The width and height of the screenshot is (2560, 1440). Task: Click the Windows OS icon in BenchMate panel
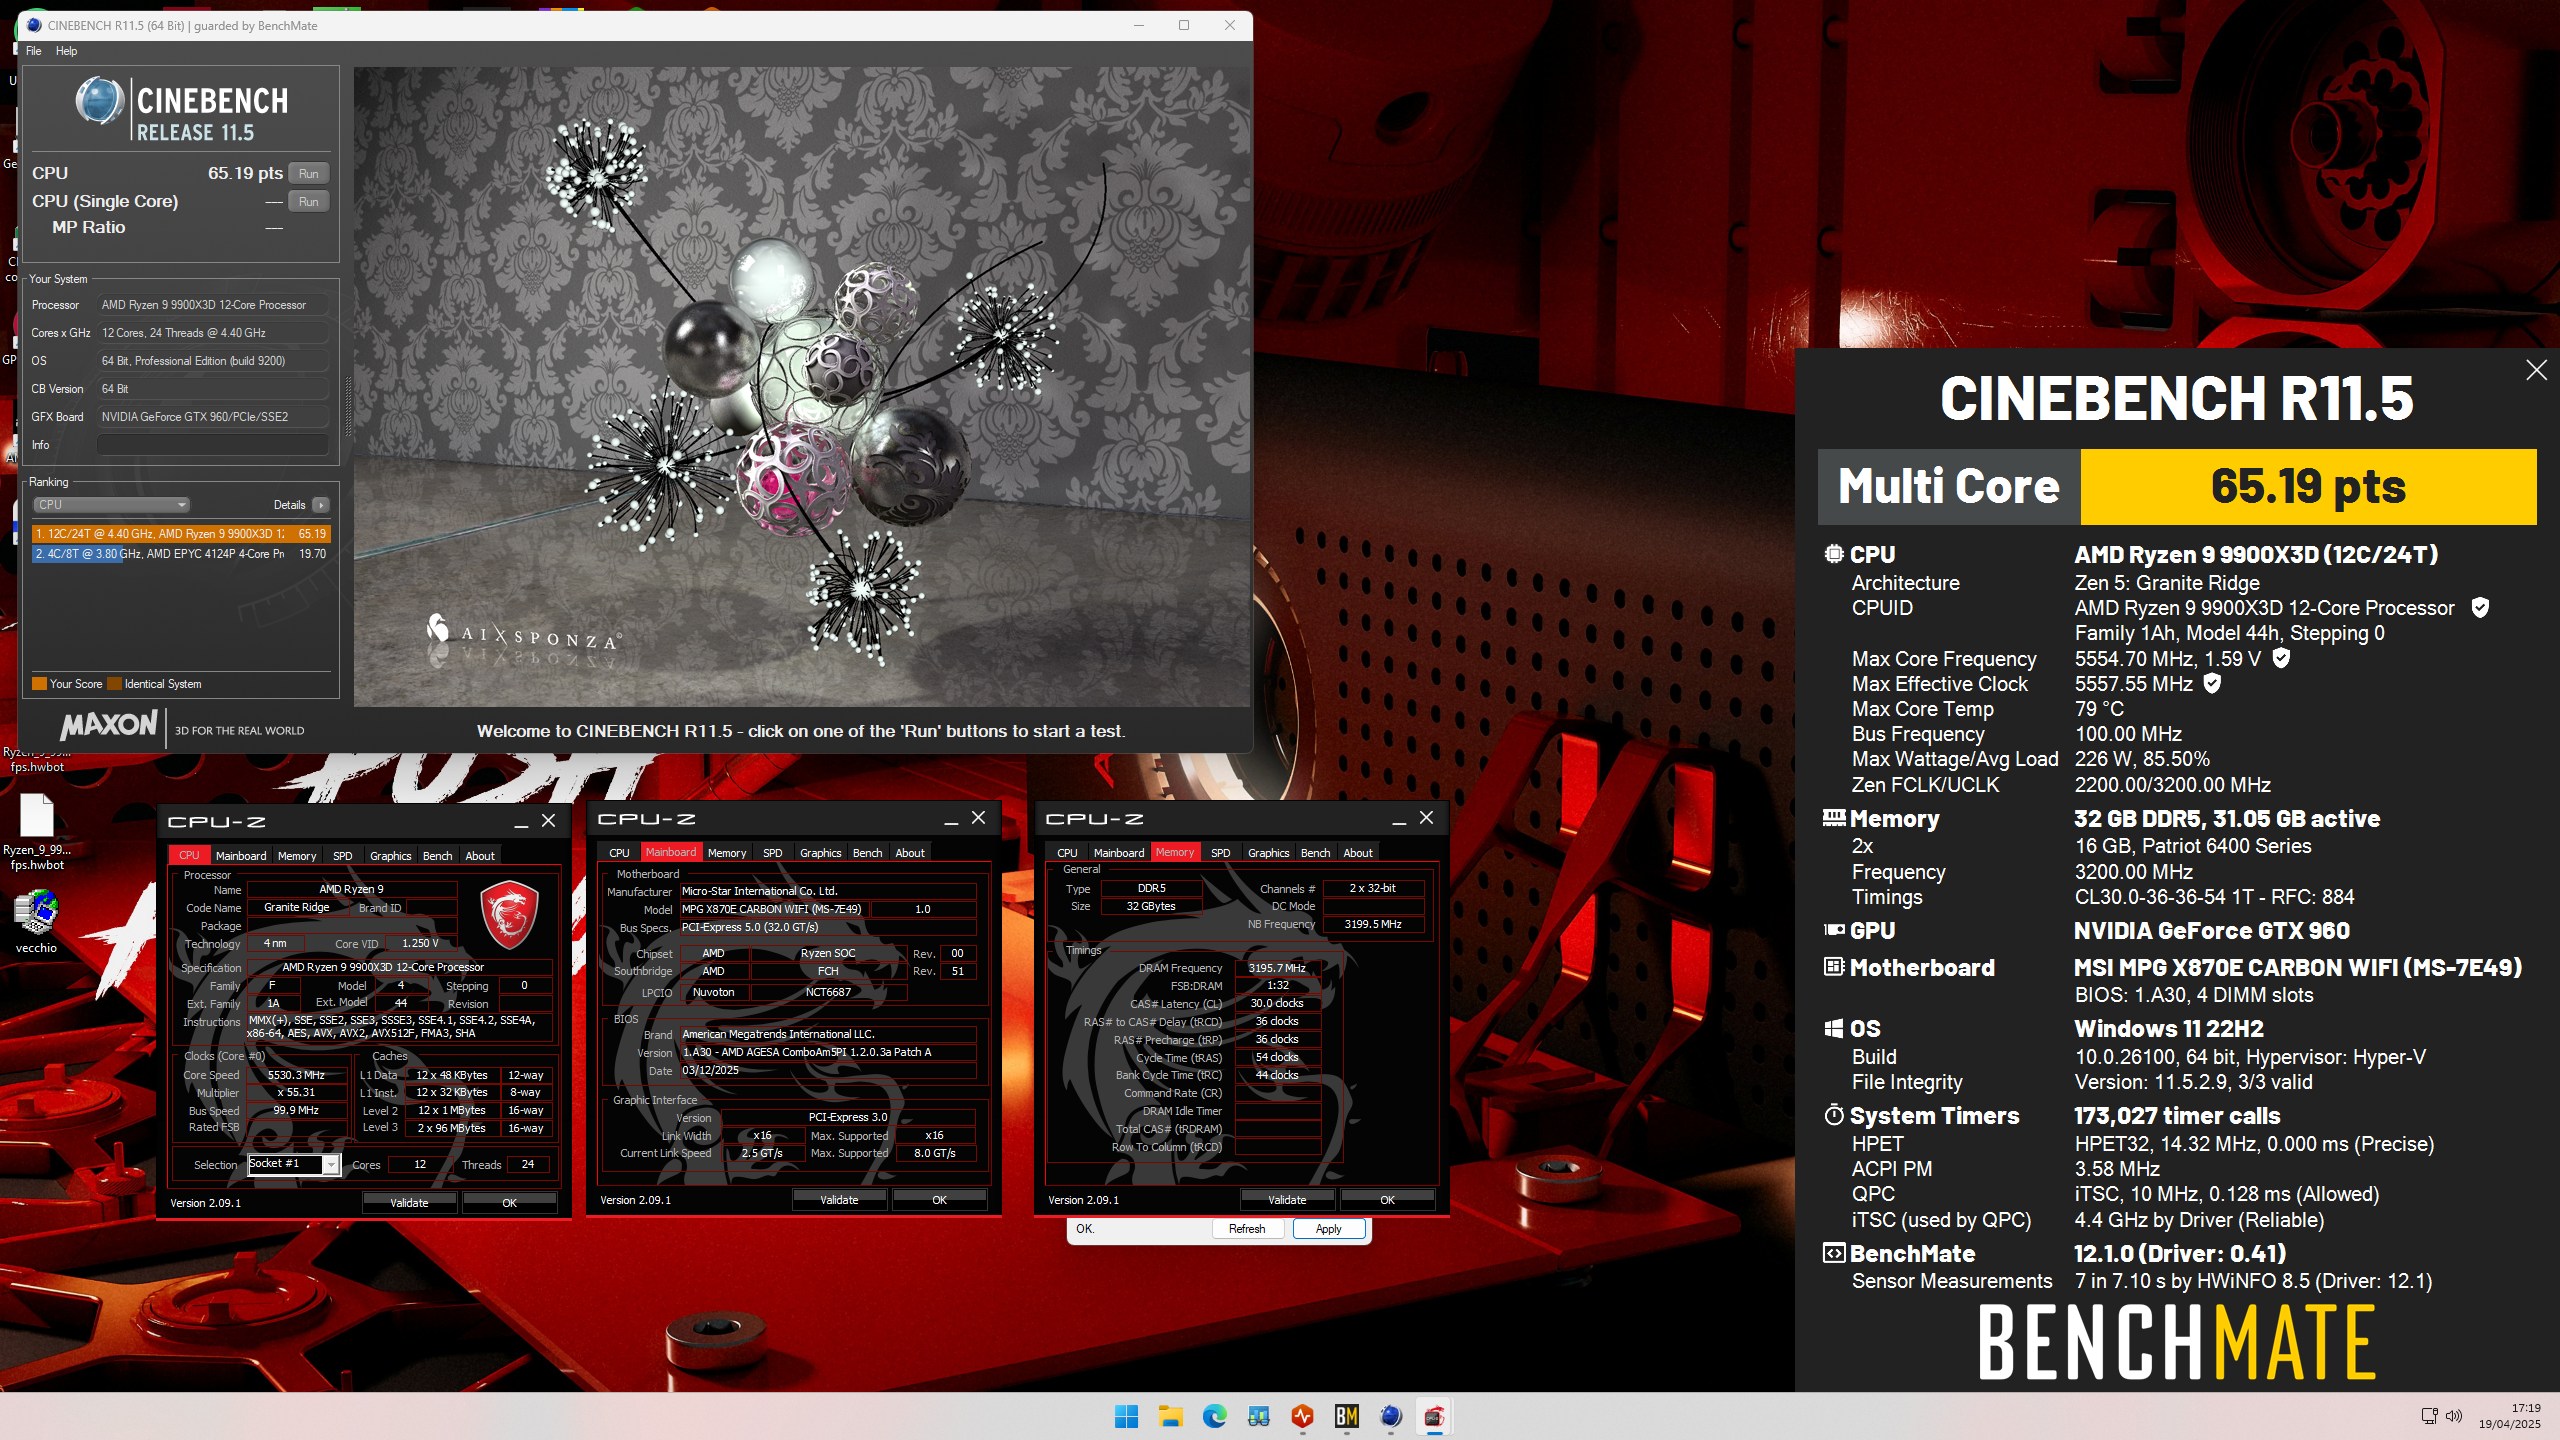pyautogui.click(x=1834, y=1028)
